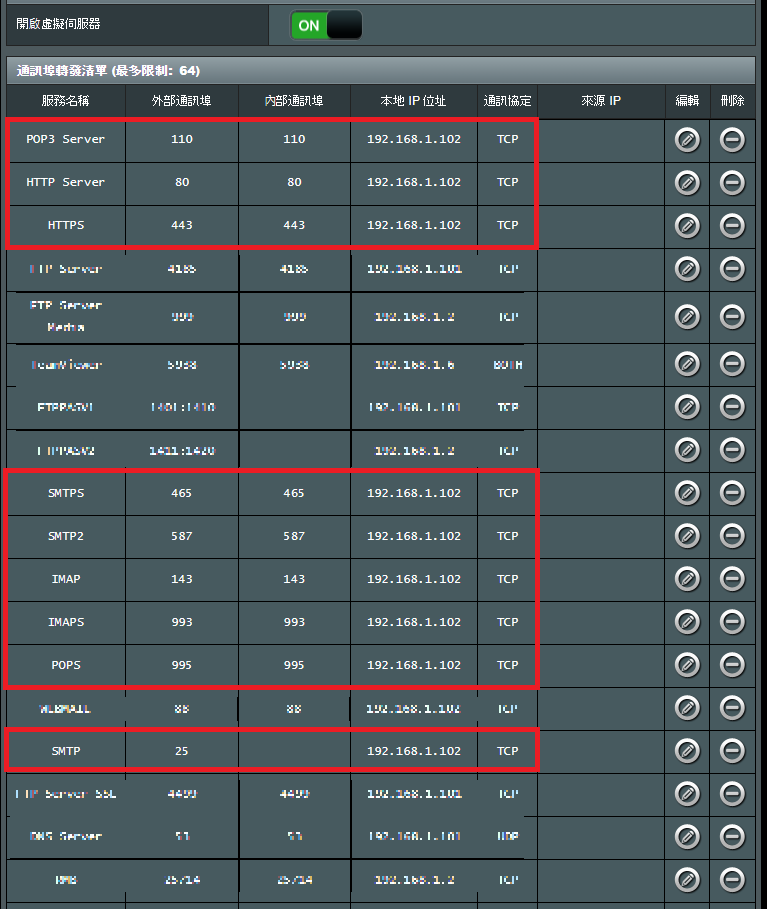Delete the POP3 Server rule
Image resolution: width=767 pixels, height=909 pixels.
pyautogui.click(x=732, y=140)
